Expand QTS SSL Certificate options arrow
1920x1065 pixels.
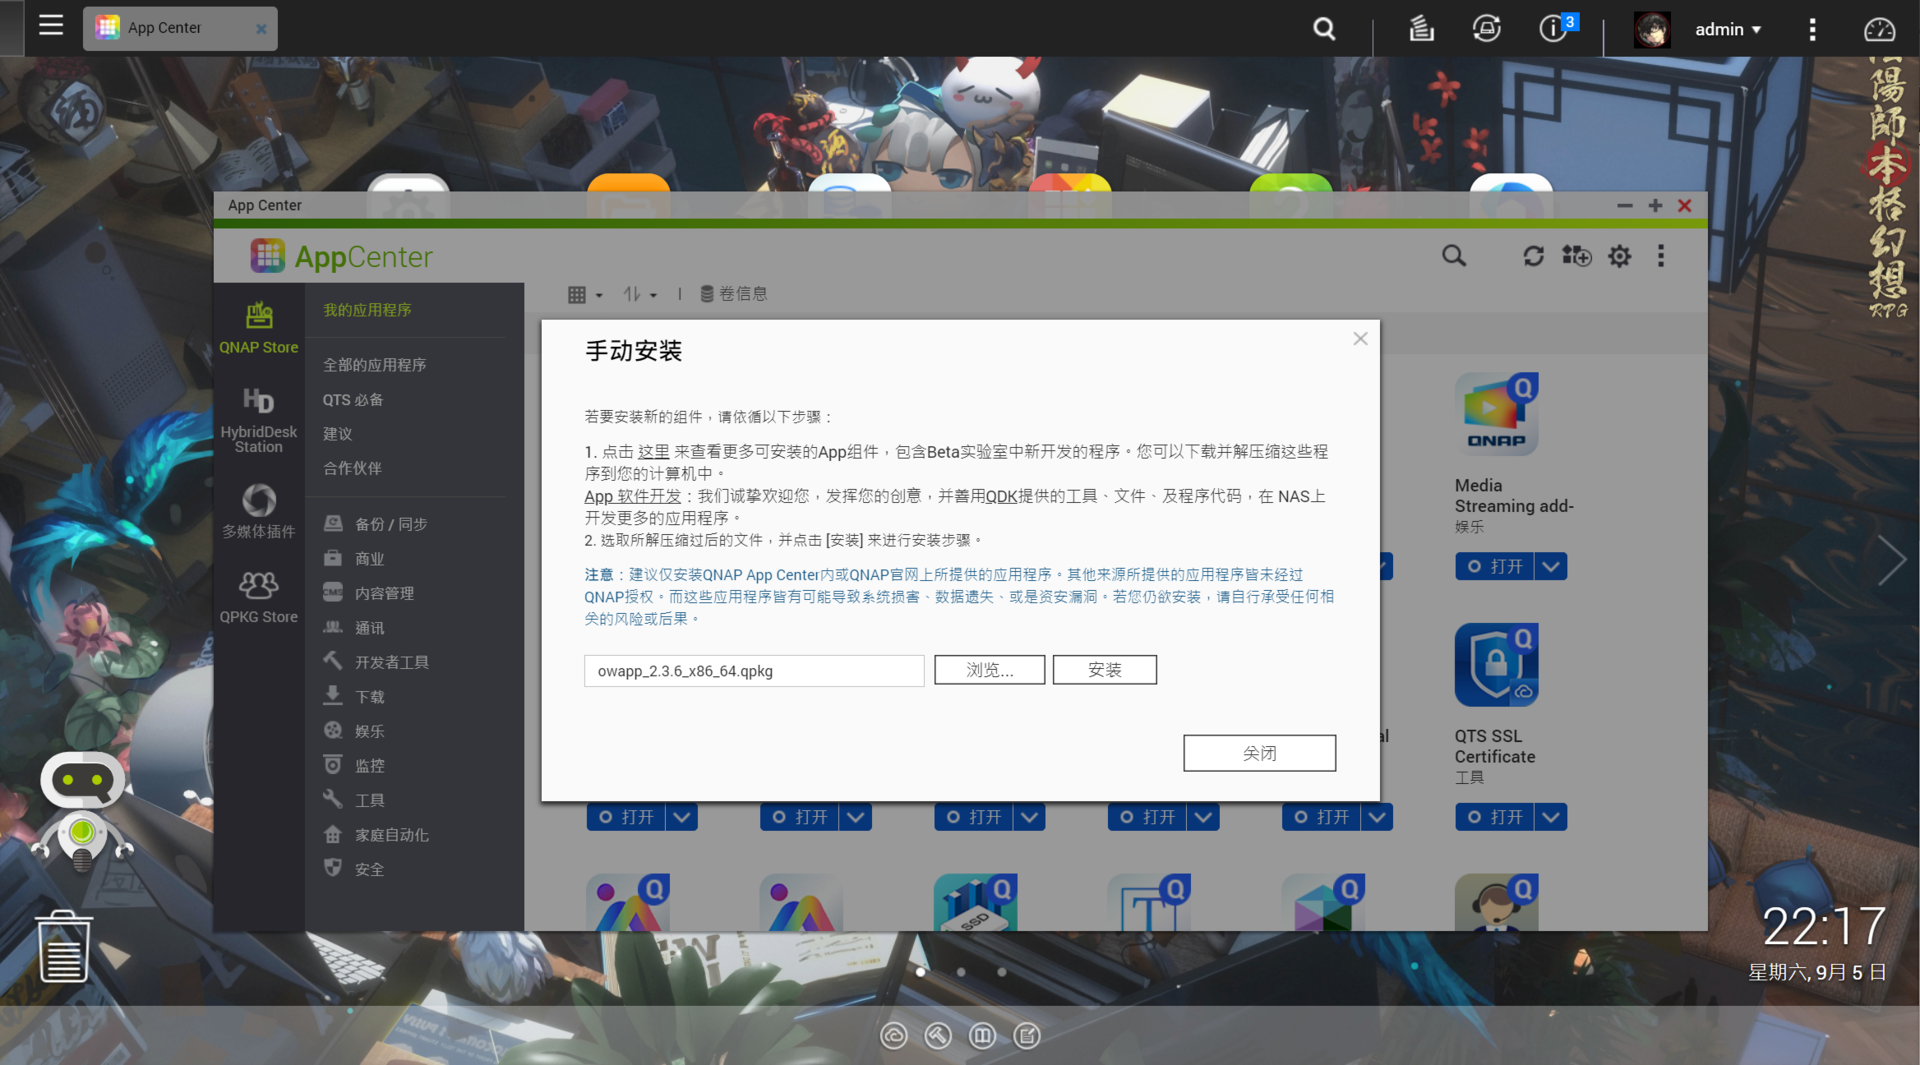pos(1551,817)
